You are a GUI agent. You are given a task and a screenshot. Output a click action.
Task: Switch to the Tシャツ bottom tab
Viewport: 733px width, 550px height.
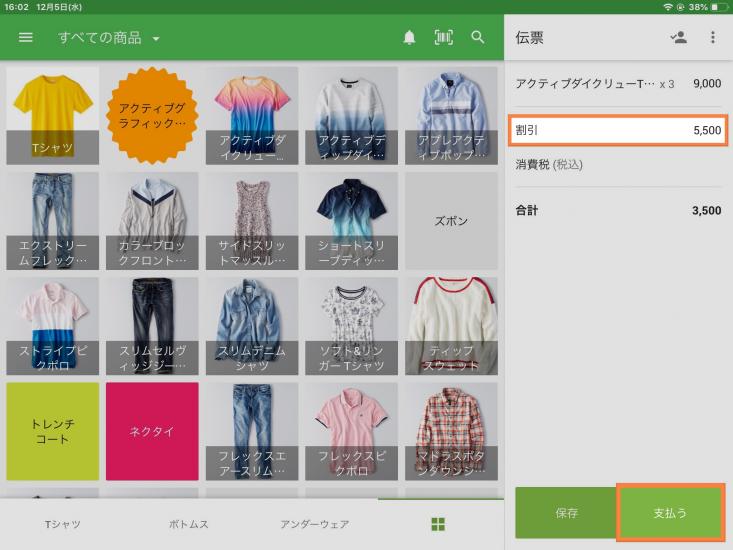coord(63,524)
